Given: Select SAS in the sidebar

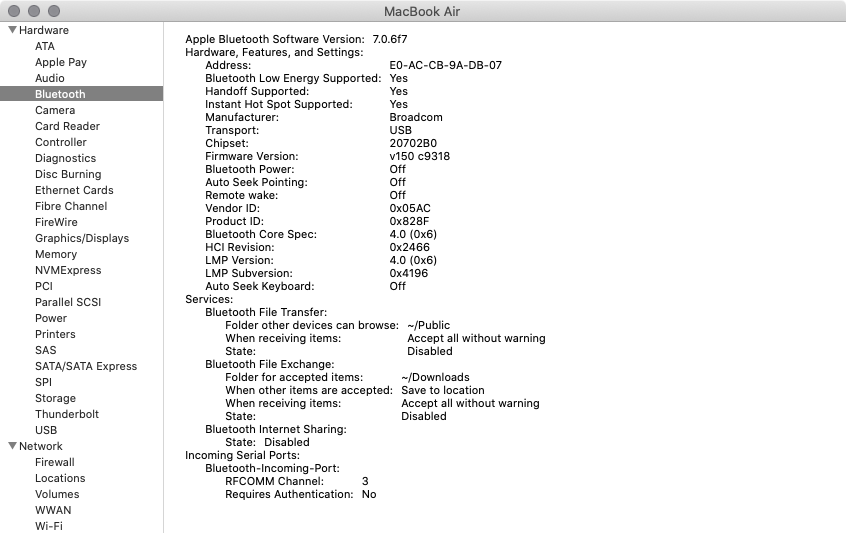Looking at the screenshot, I should point(45,350).
